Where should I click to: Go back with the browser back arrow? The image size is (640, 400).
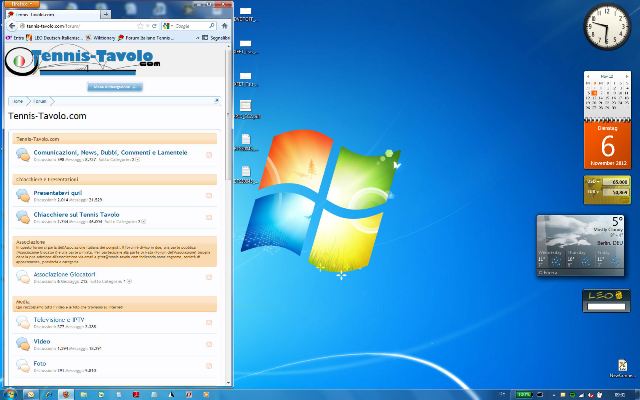(x=12, y=26)
